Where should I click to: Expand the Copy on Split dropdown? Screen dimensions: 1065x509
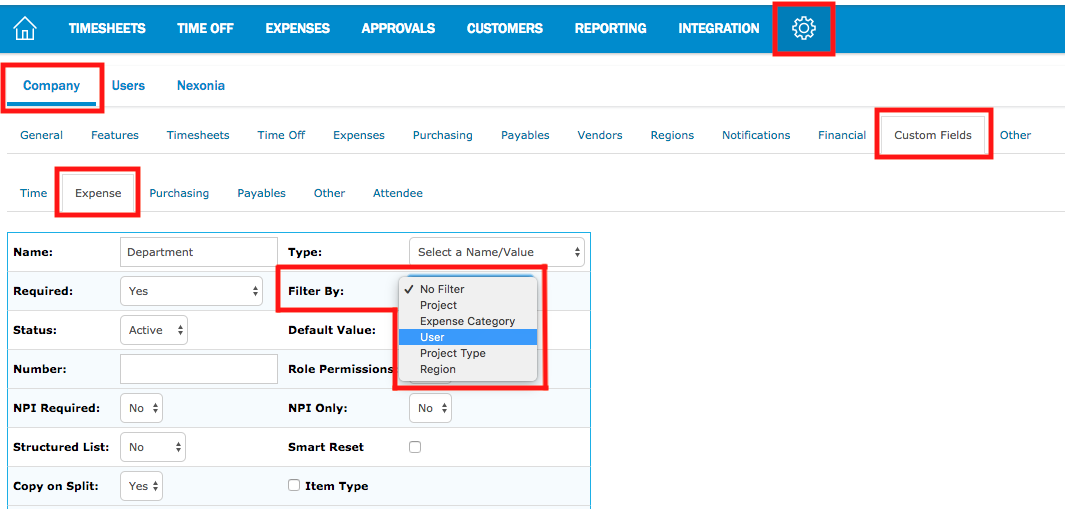coord(141,486)
